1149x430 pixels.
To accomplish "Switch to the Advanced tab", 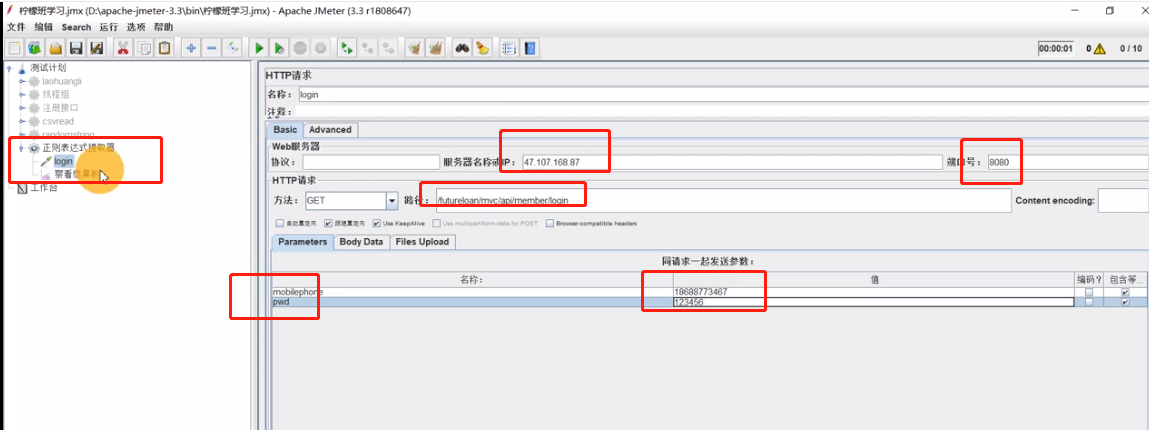I will click(330, 130).
